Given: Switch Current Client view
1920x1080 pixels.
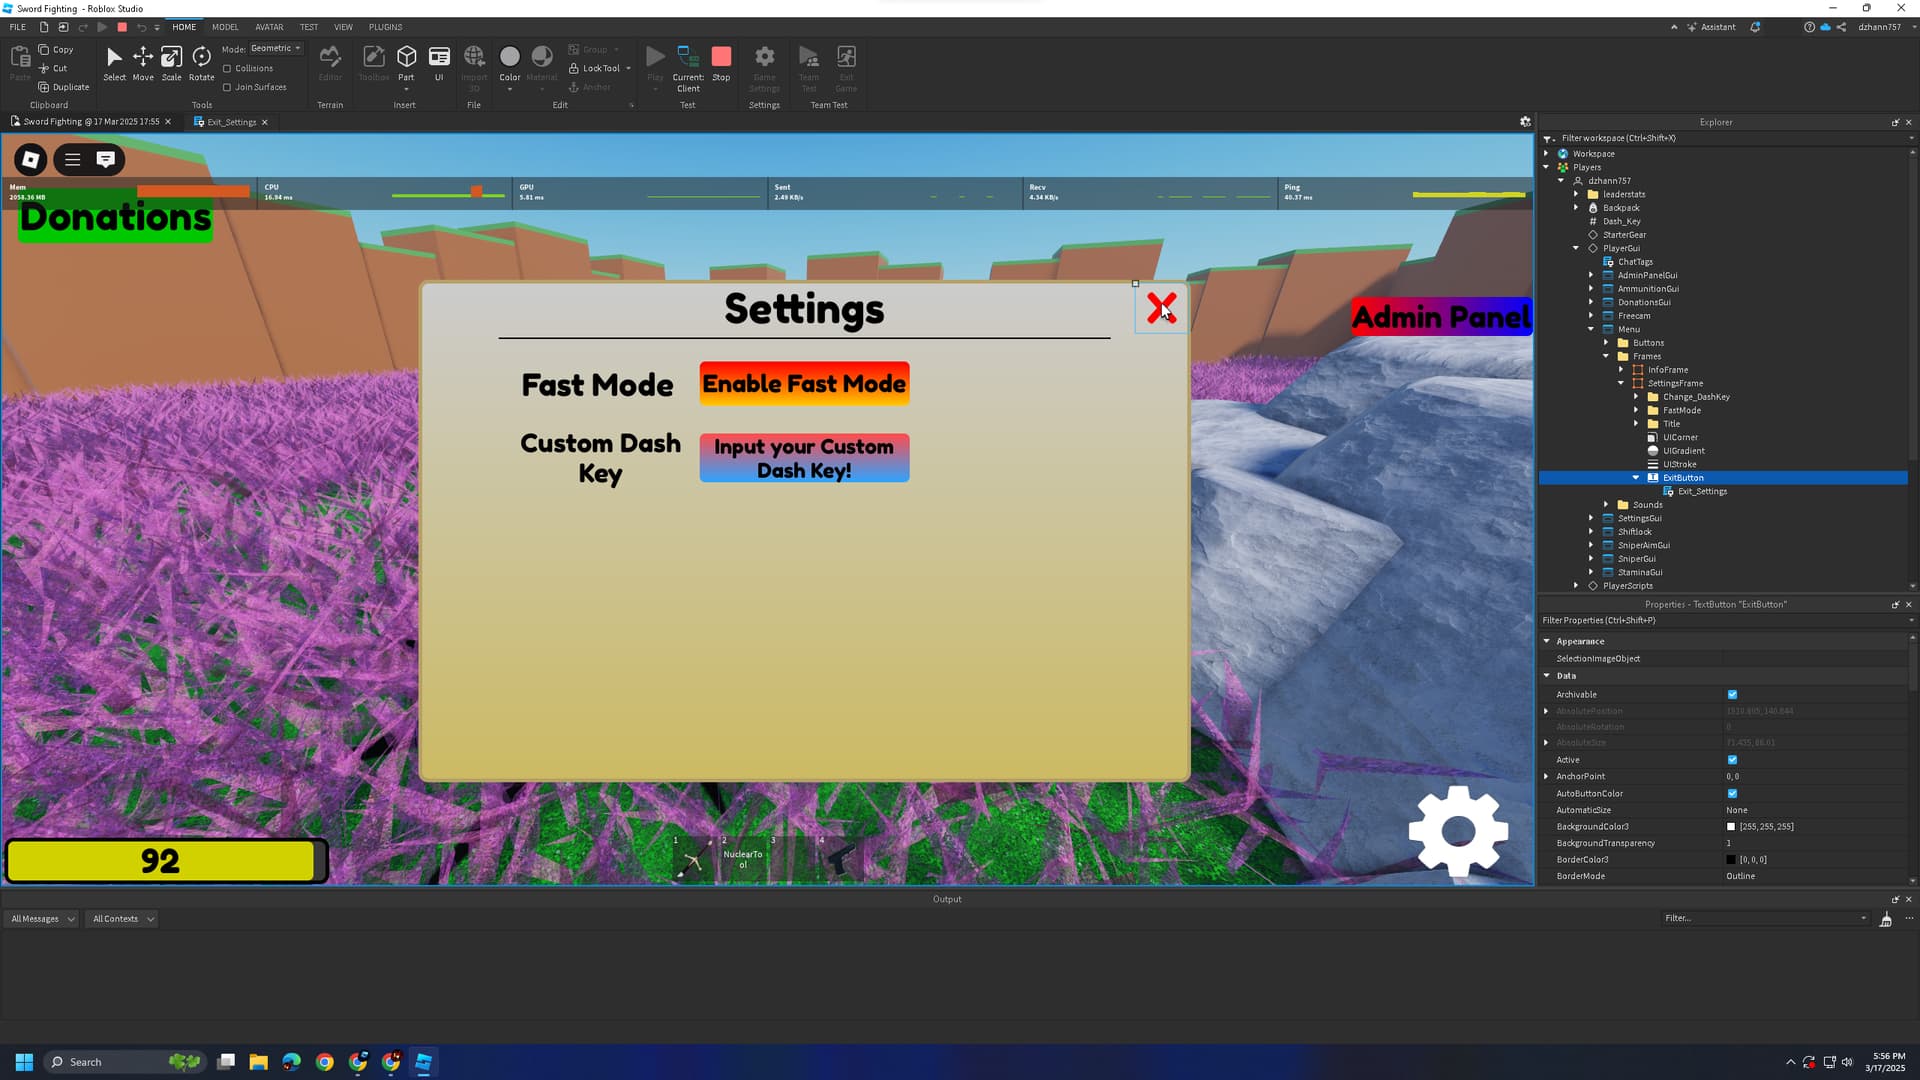Looking at the screenshot, I should point(688,68).
